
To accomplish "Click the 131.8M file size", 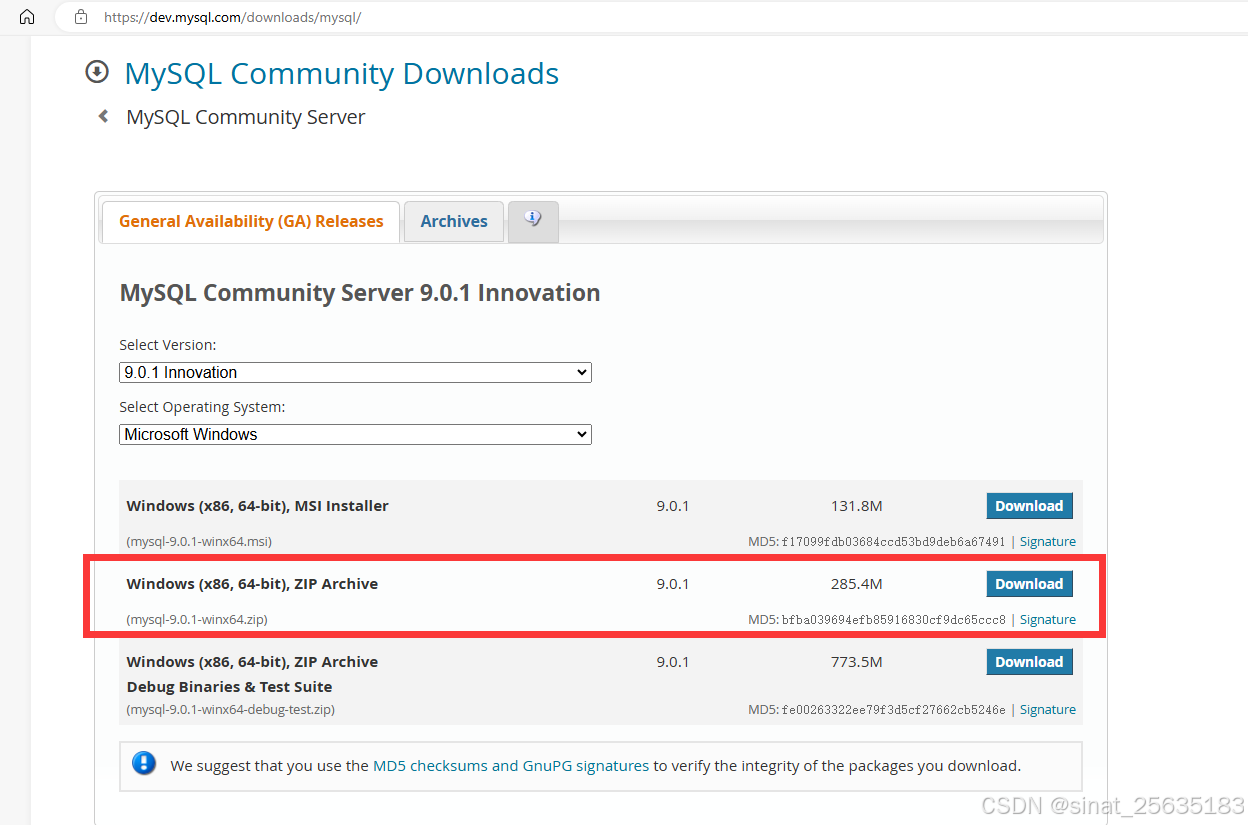I will coord(857,506).
